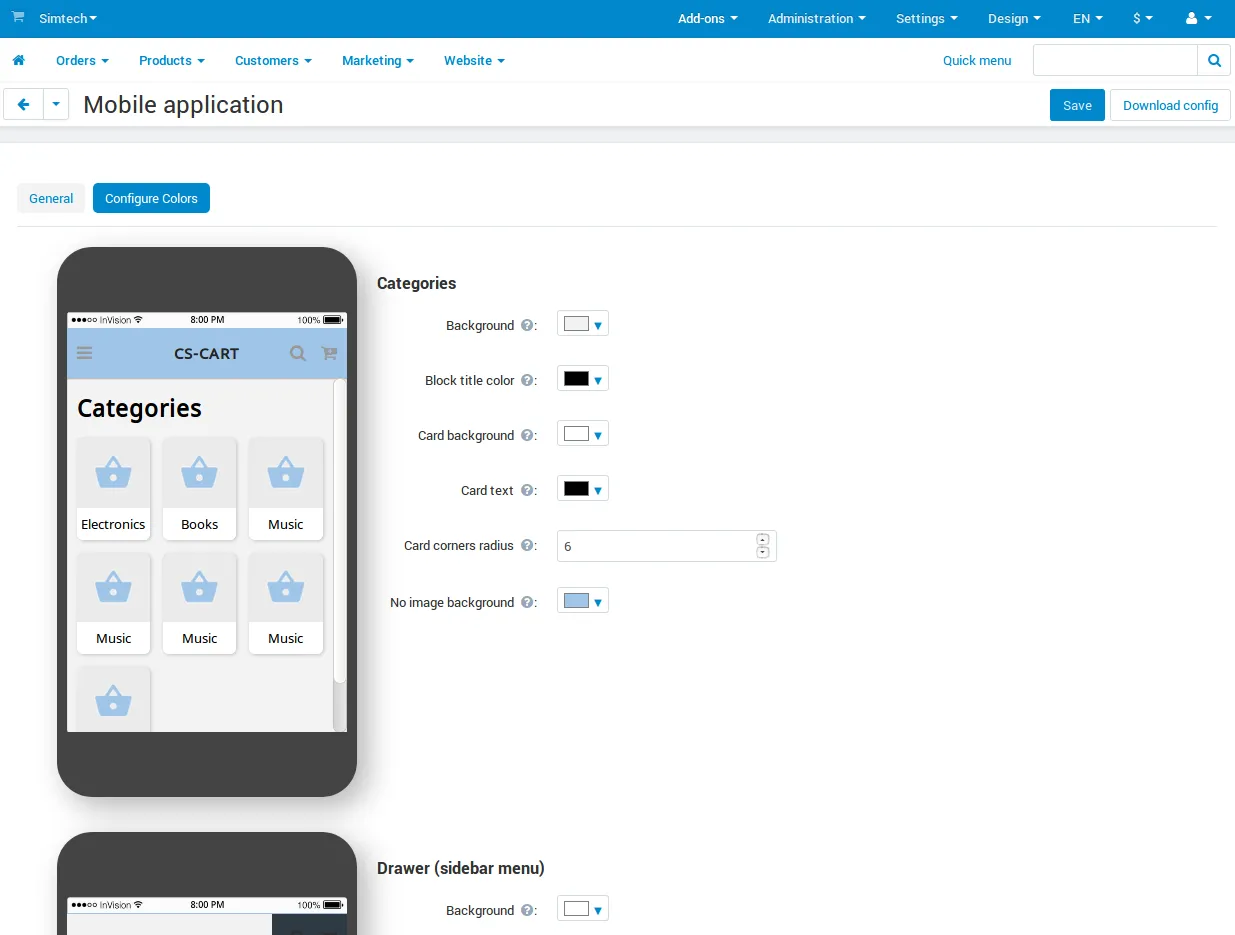Viewport: 1235px width, 935px height.
Task: Open the Card text color picker
Action: point(583,489)
